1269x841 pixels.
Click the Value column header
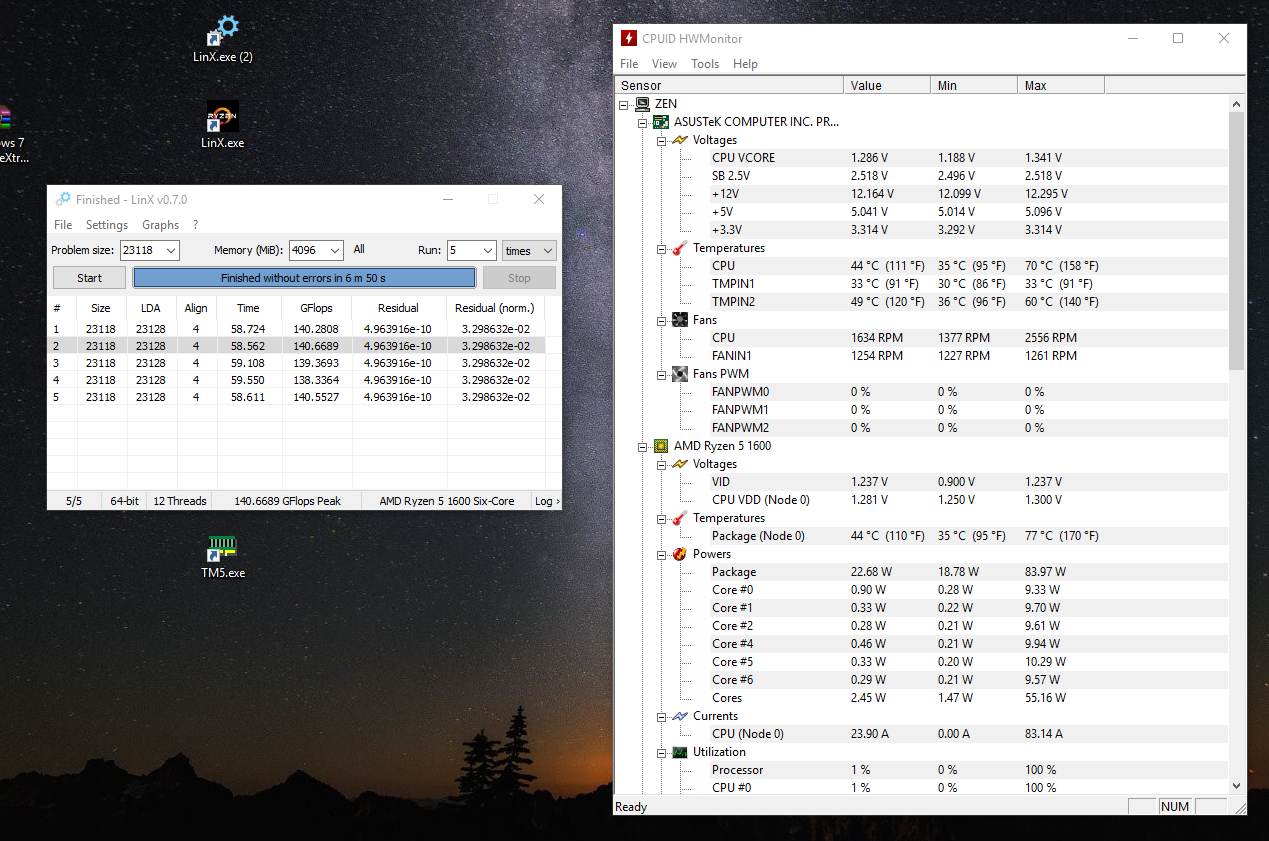click(x=887, y=85)
